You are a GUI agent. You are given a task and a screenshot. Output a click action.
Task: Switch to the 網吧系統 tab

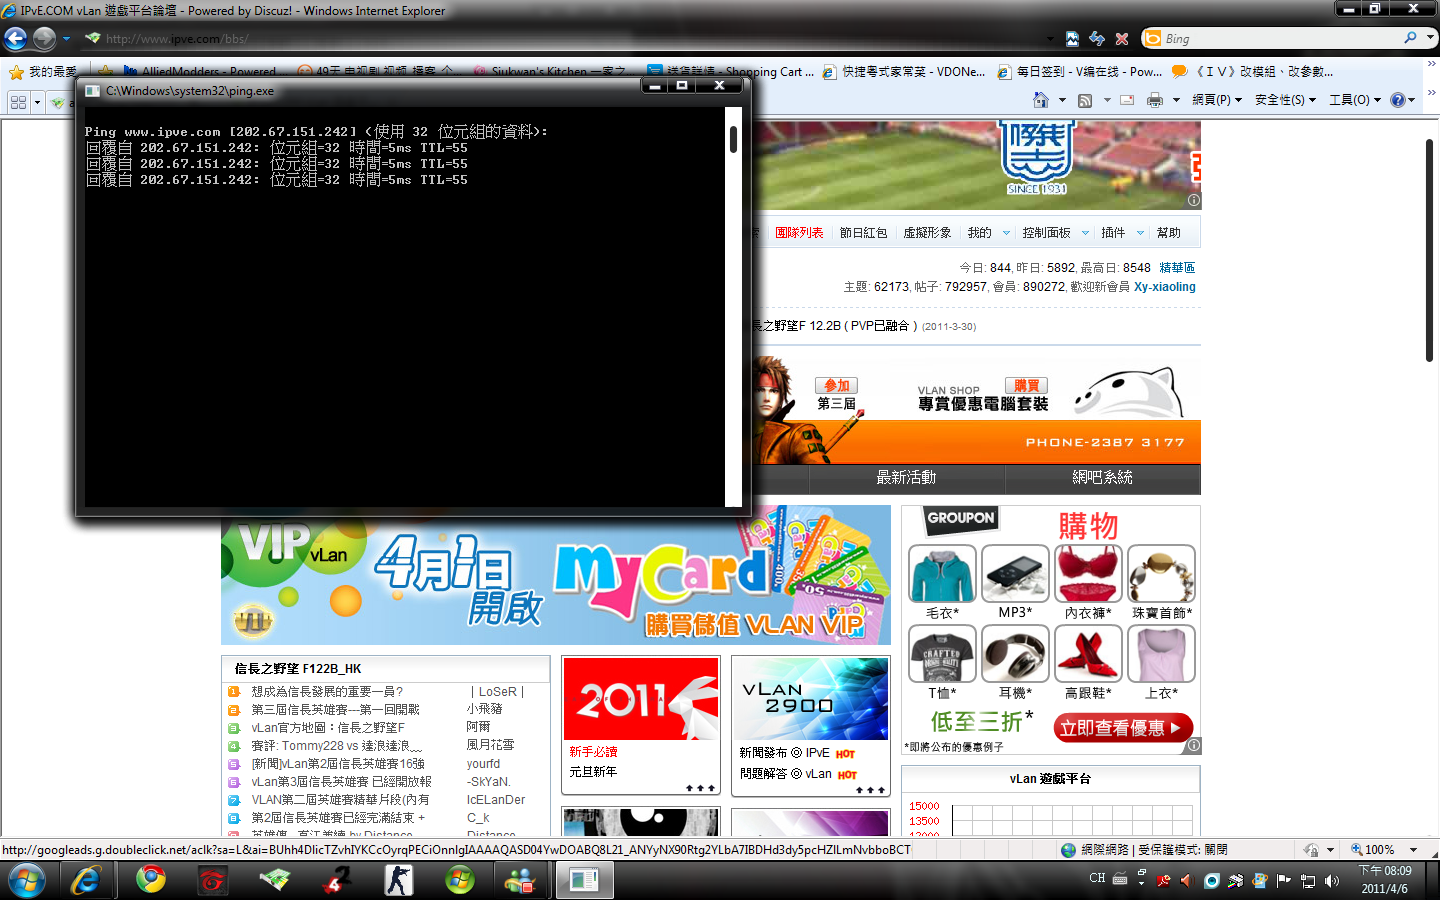[x=1102, y=478]
